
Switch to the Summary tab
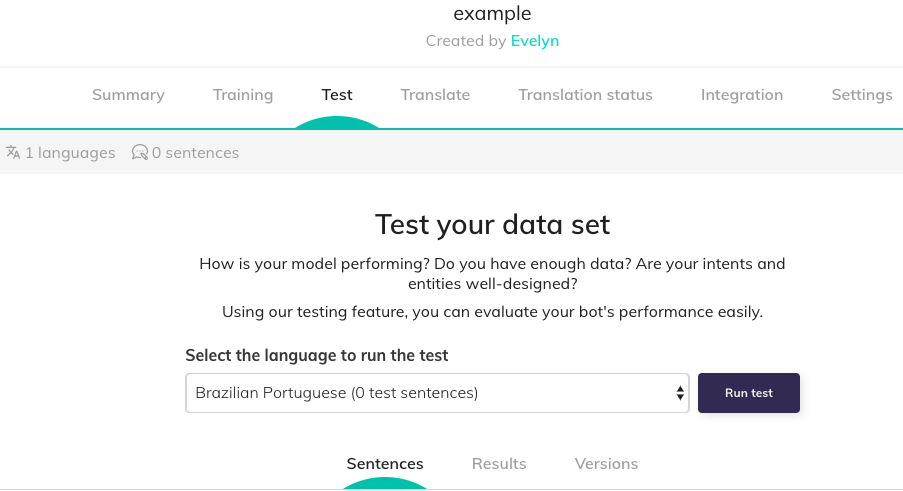click(128, 94)
